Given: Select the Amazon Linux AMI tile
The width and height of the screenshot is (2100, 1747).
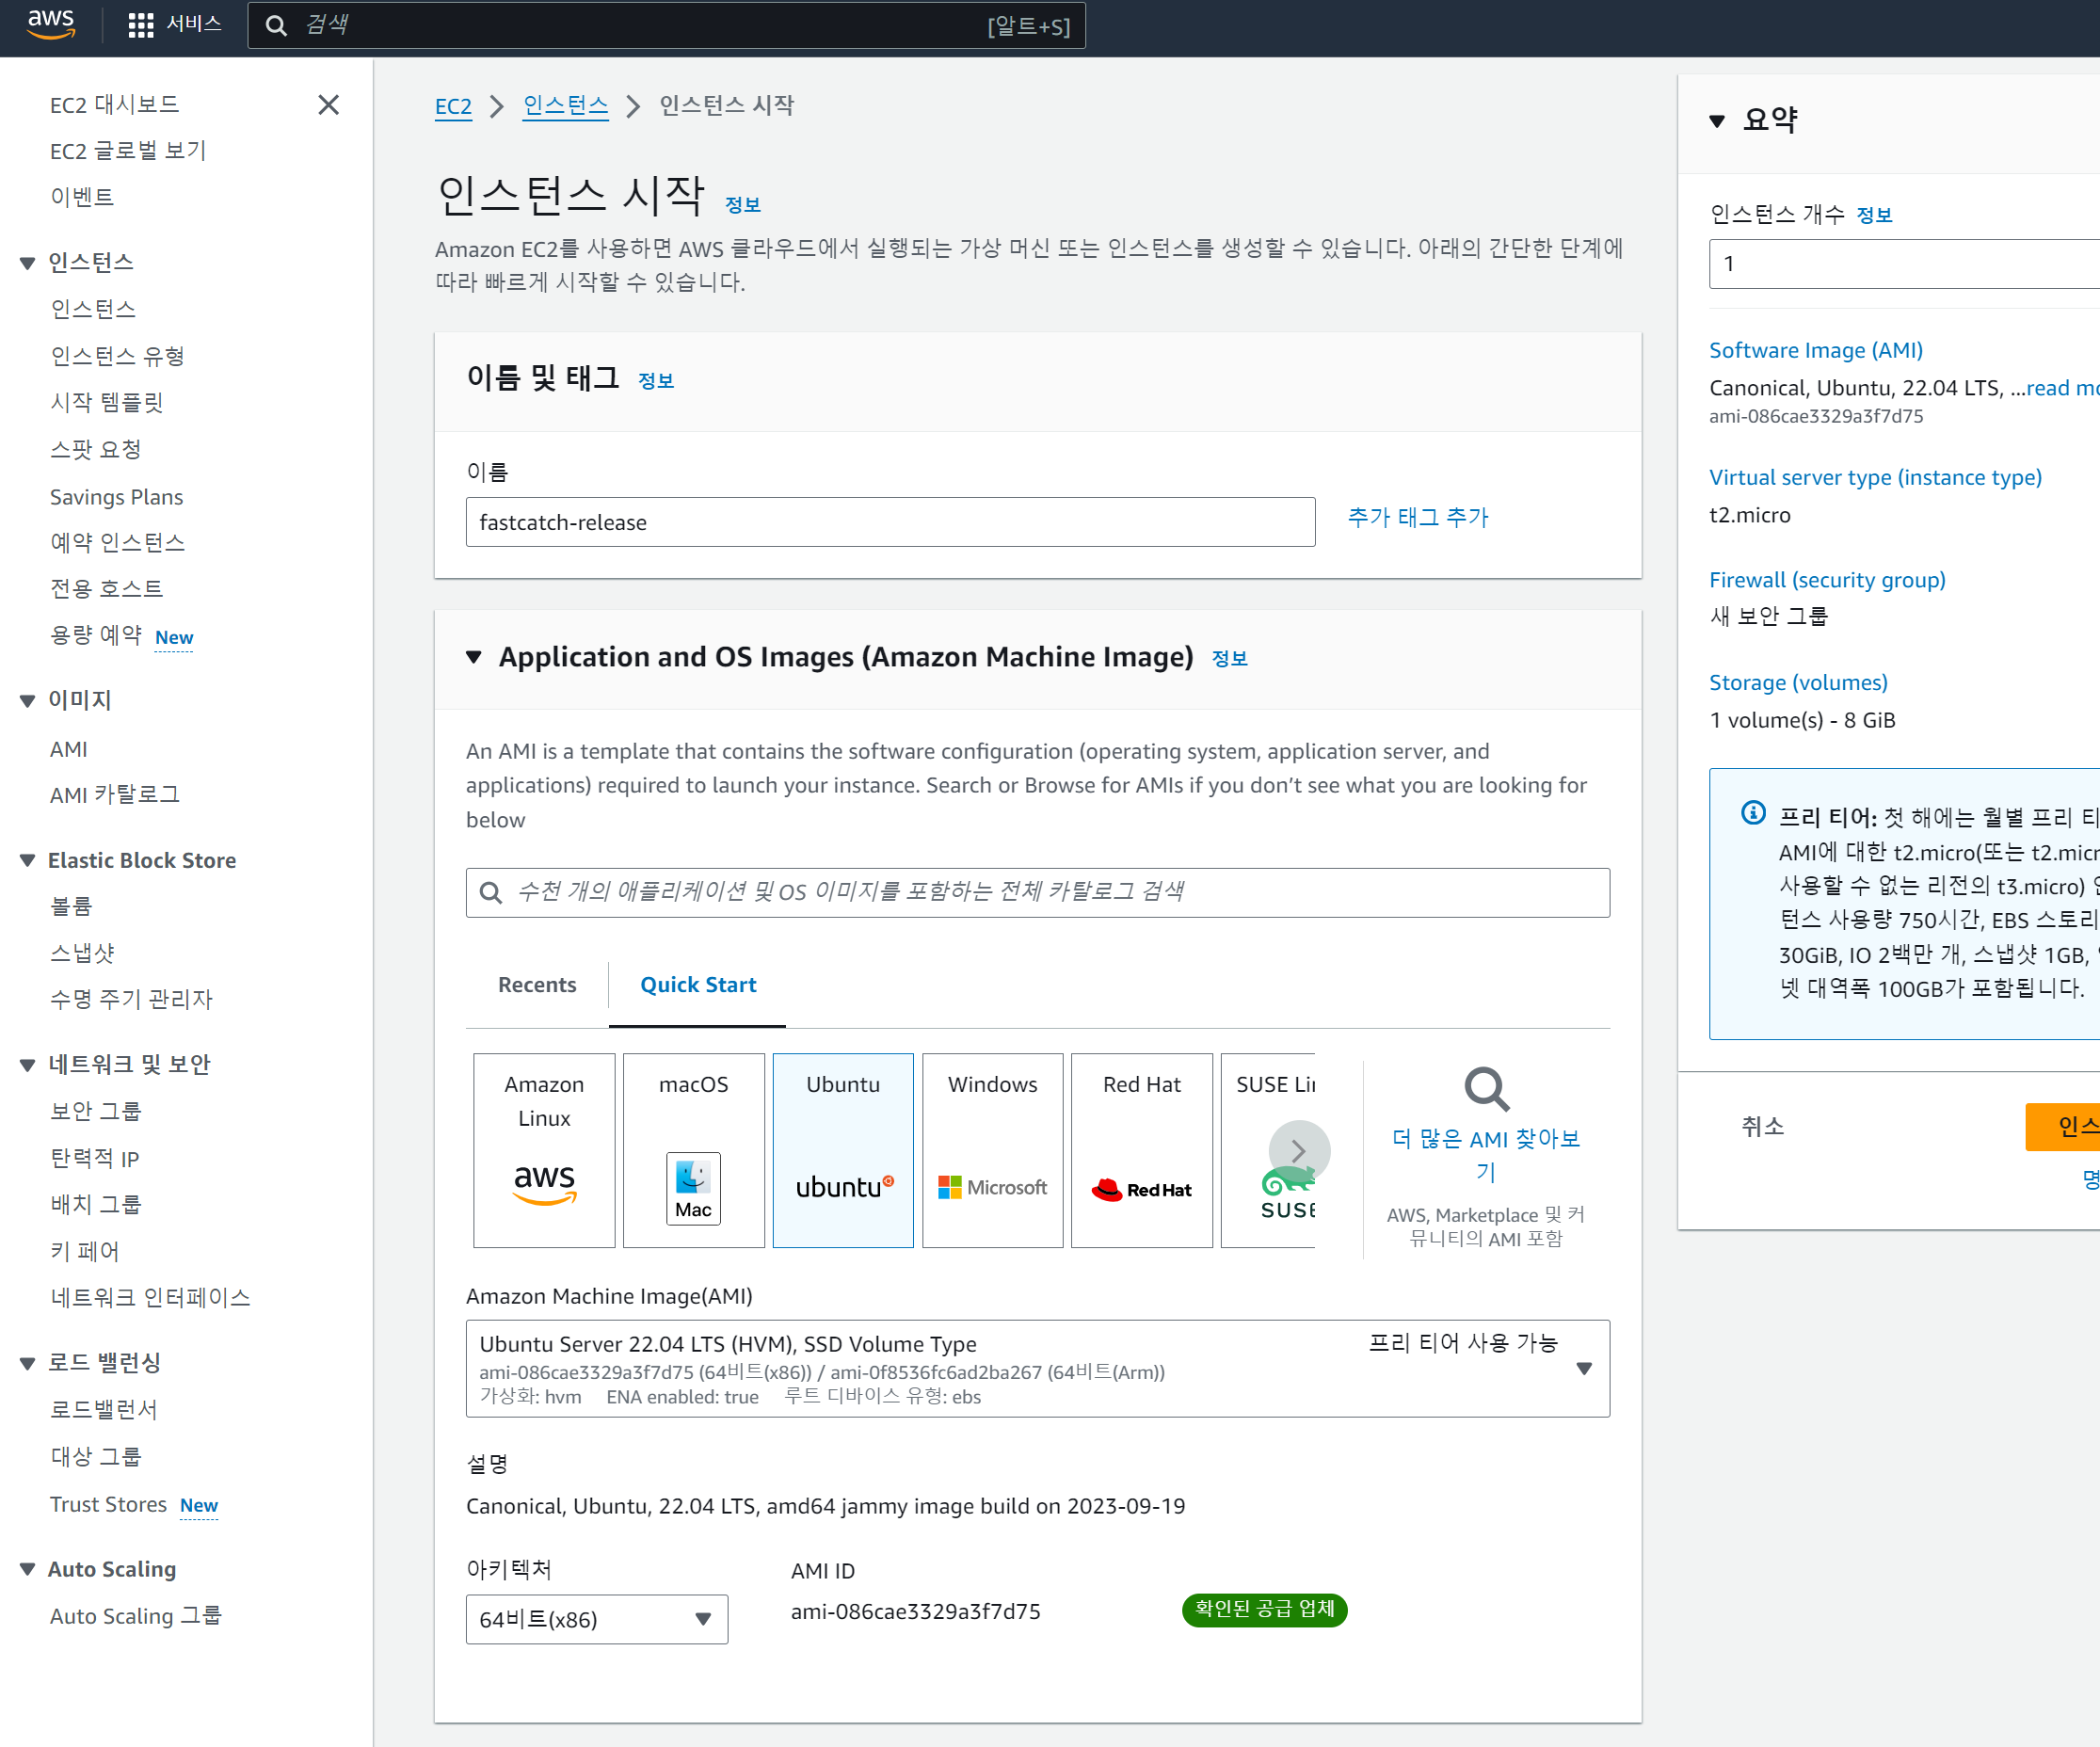Looking at the screenshot, I should (x=544, y=1149).
